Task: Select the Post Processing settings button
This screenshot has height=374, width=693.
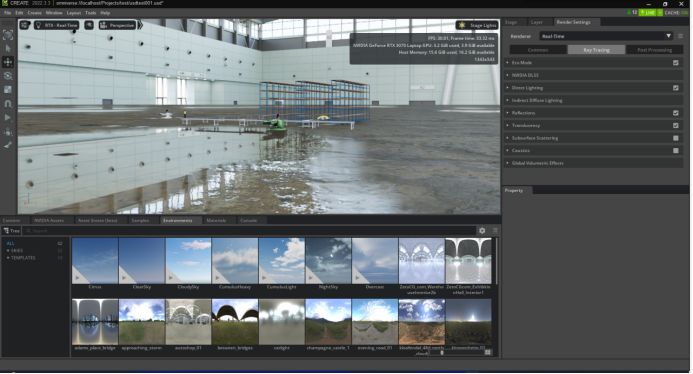Action: [x=655, y=50]
